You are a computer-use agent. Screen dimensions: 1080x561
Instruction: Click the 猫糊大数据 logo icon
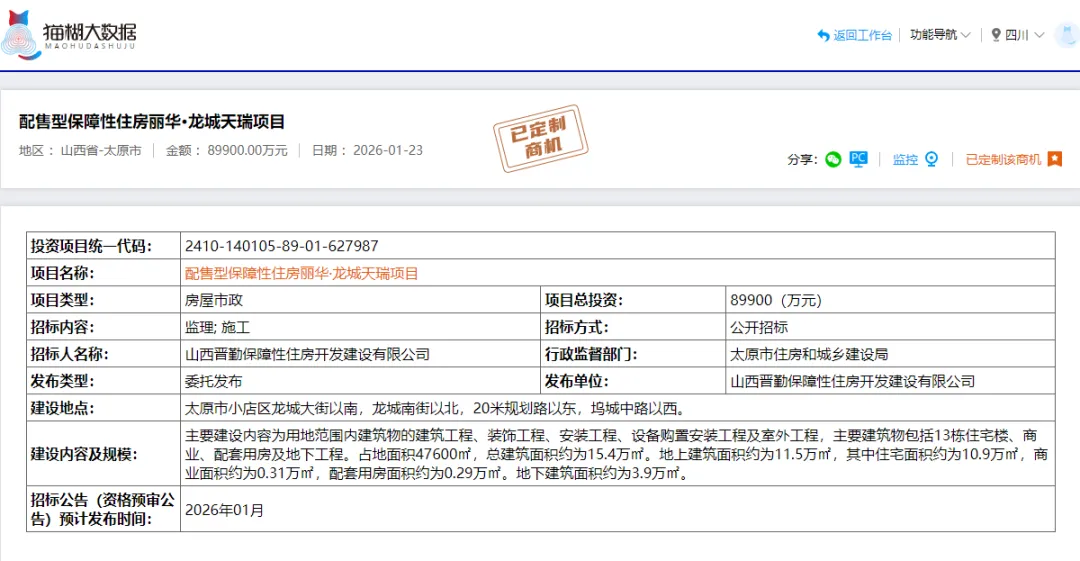pyautogui.click(x=21, y=34)
